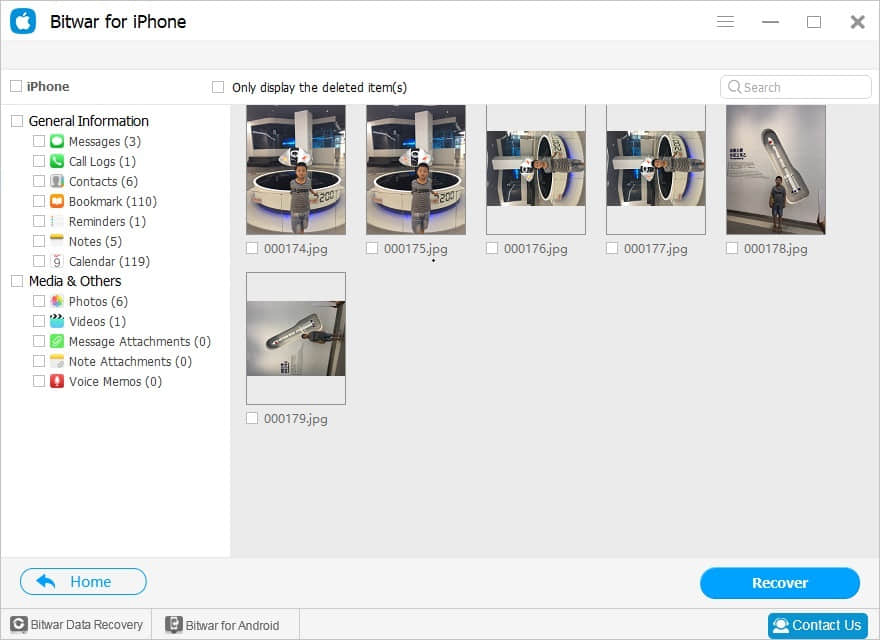The height and width of the screenshot is (640, 880).
Task: Check the box for 000174.jpg
Action: (252, 248)
